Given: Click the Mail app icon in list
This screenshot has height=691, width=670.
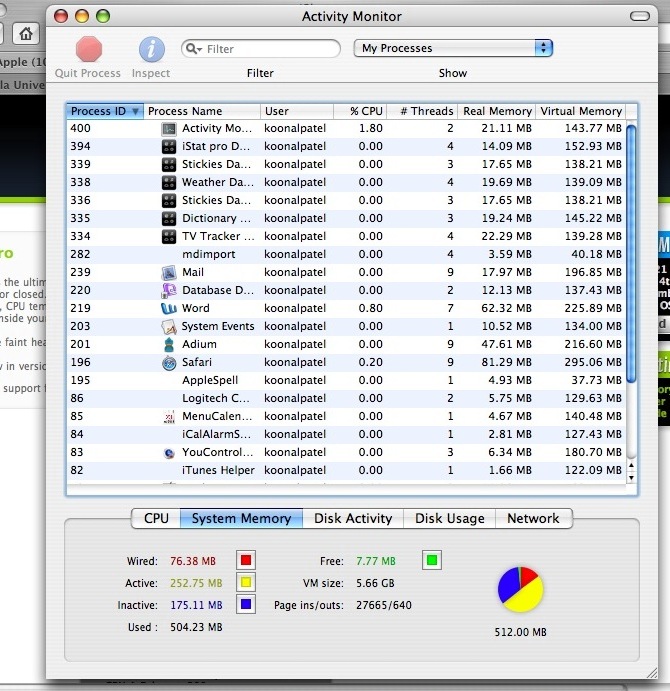Looking at the screenshot, I should [x=169, y=273].
